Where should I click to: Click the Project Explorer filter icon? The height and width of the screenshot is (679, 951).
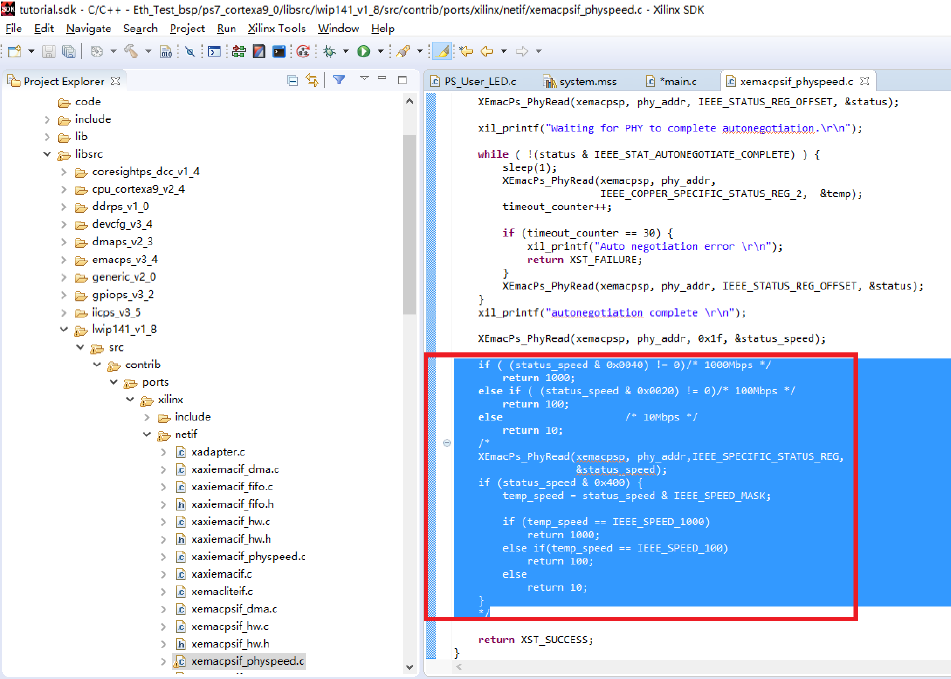click(x=339, y=80)
